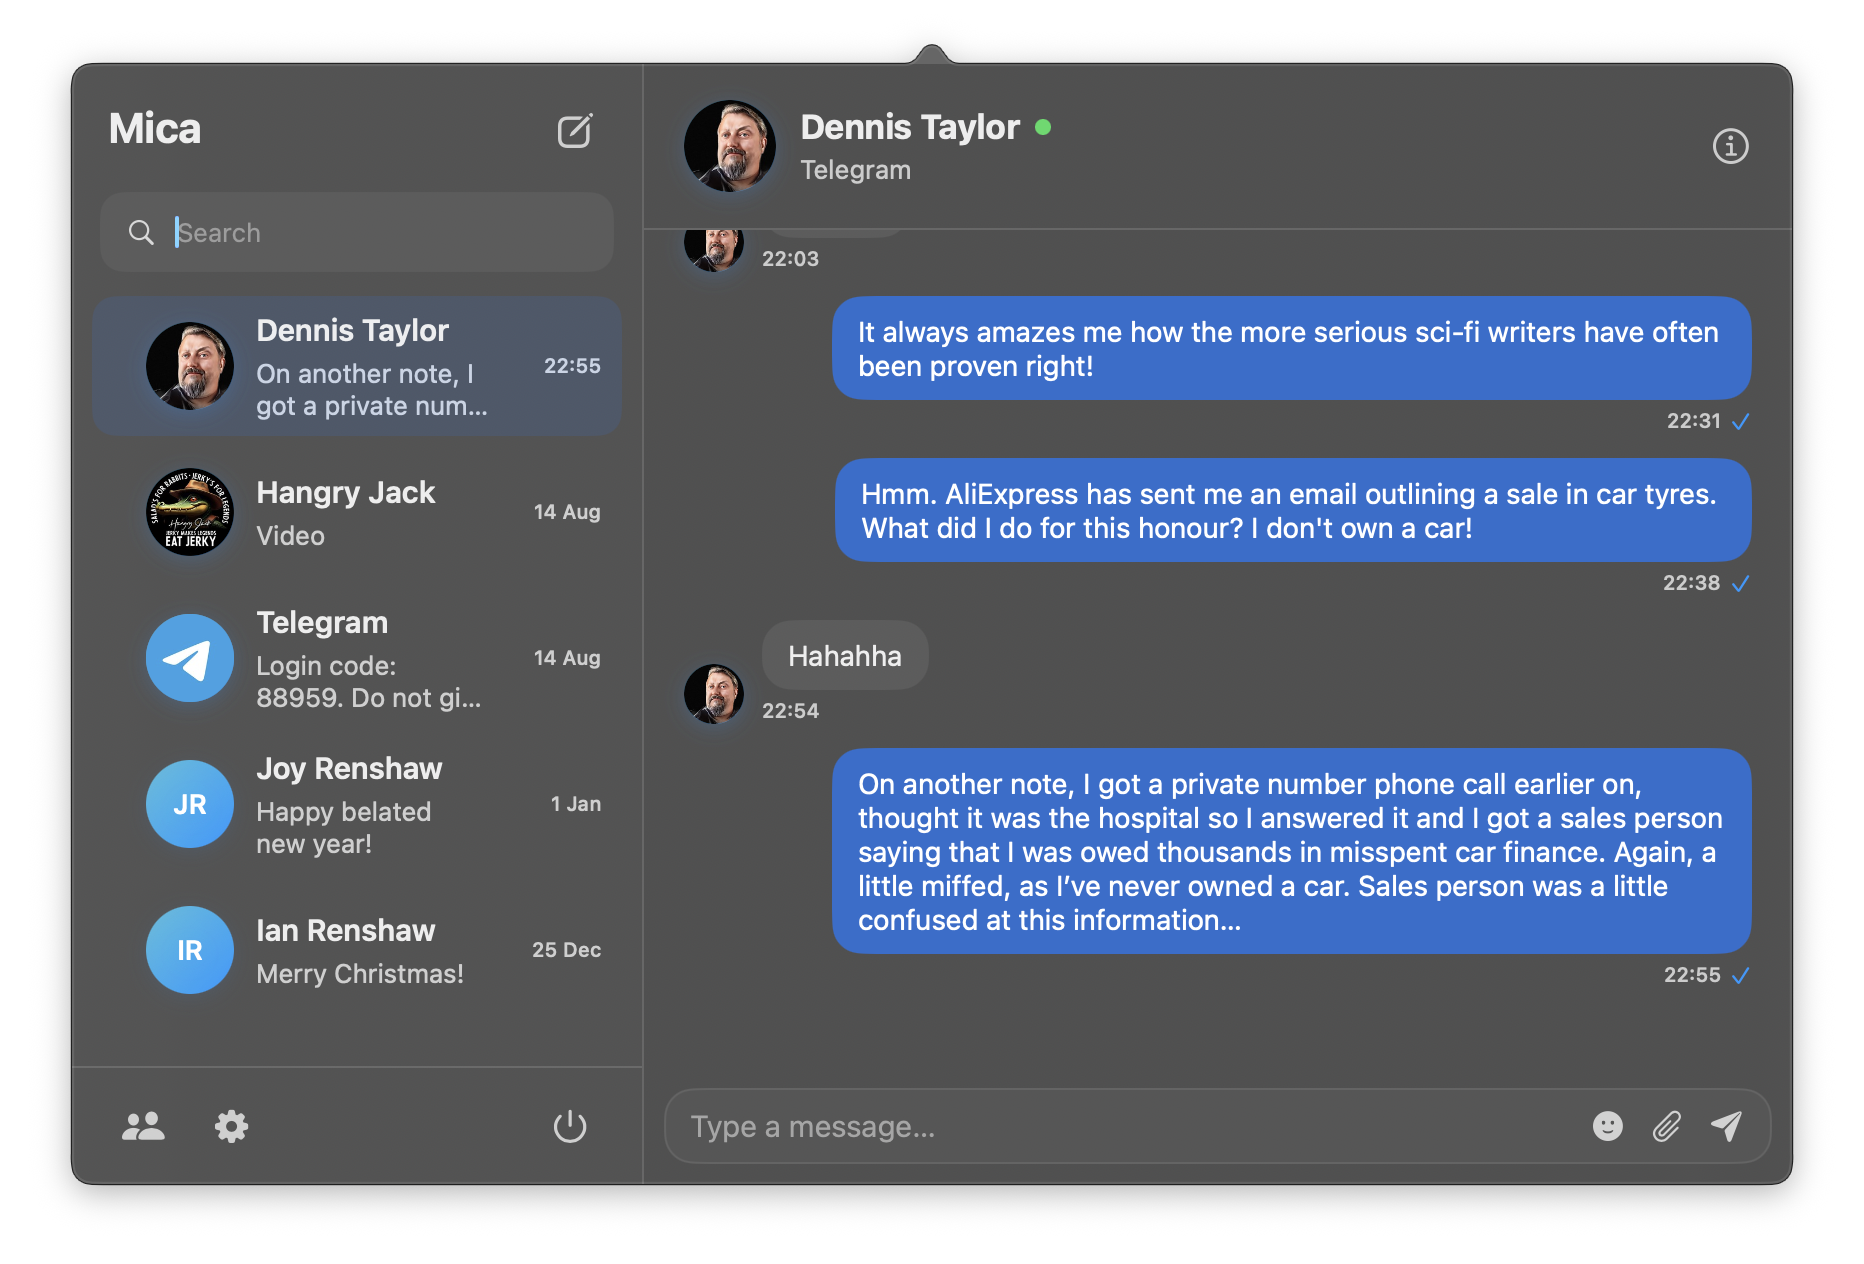Click Dennis Taylor's avatar beside the Hahahha message
The height and width of the screenshot is (1264, 1864).
[x=714, y=694]
